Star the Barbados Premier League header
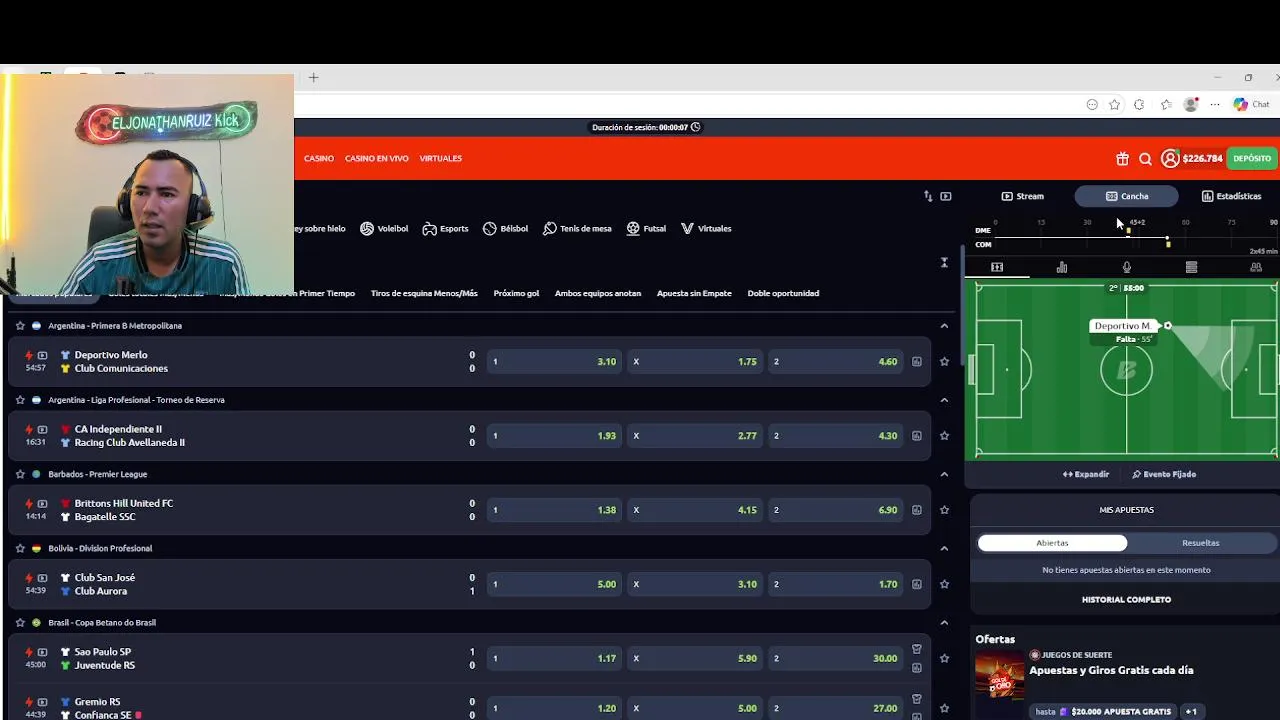 coord(20,474)
